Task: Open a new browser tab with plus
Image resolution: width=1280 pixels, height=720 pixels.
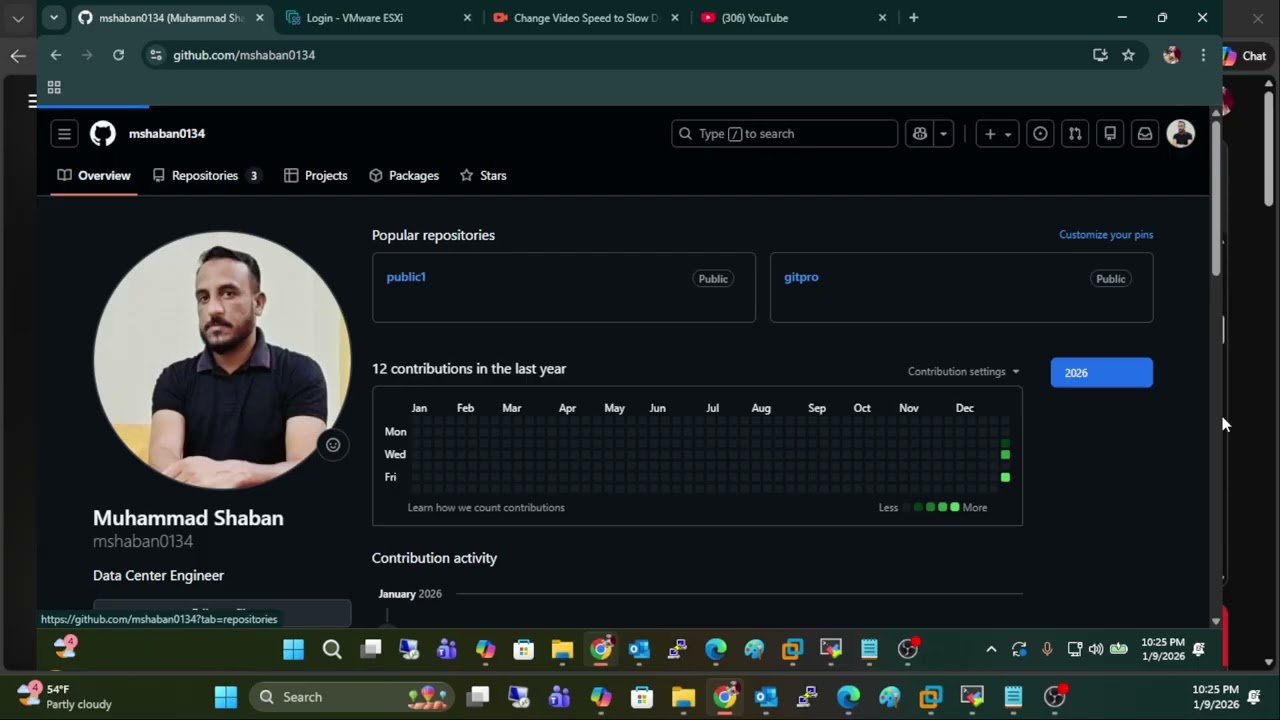Action: click(913, 18)
